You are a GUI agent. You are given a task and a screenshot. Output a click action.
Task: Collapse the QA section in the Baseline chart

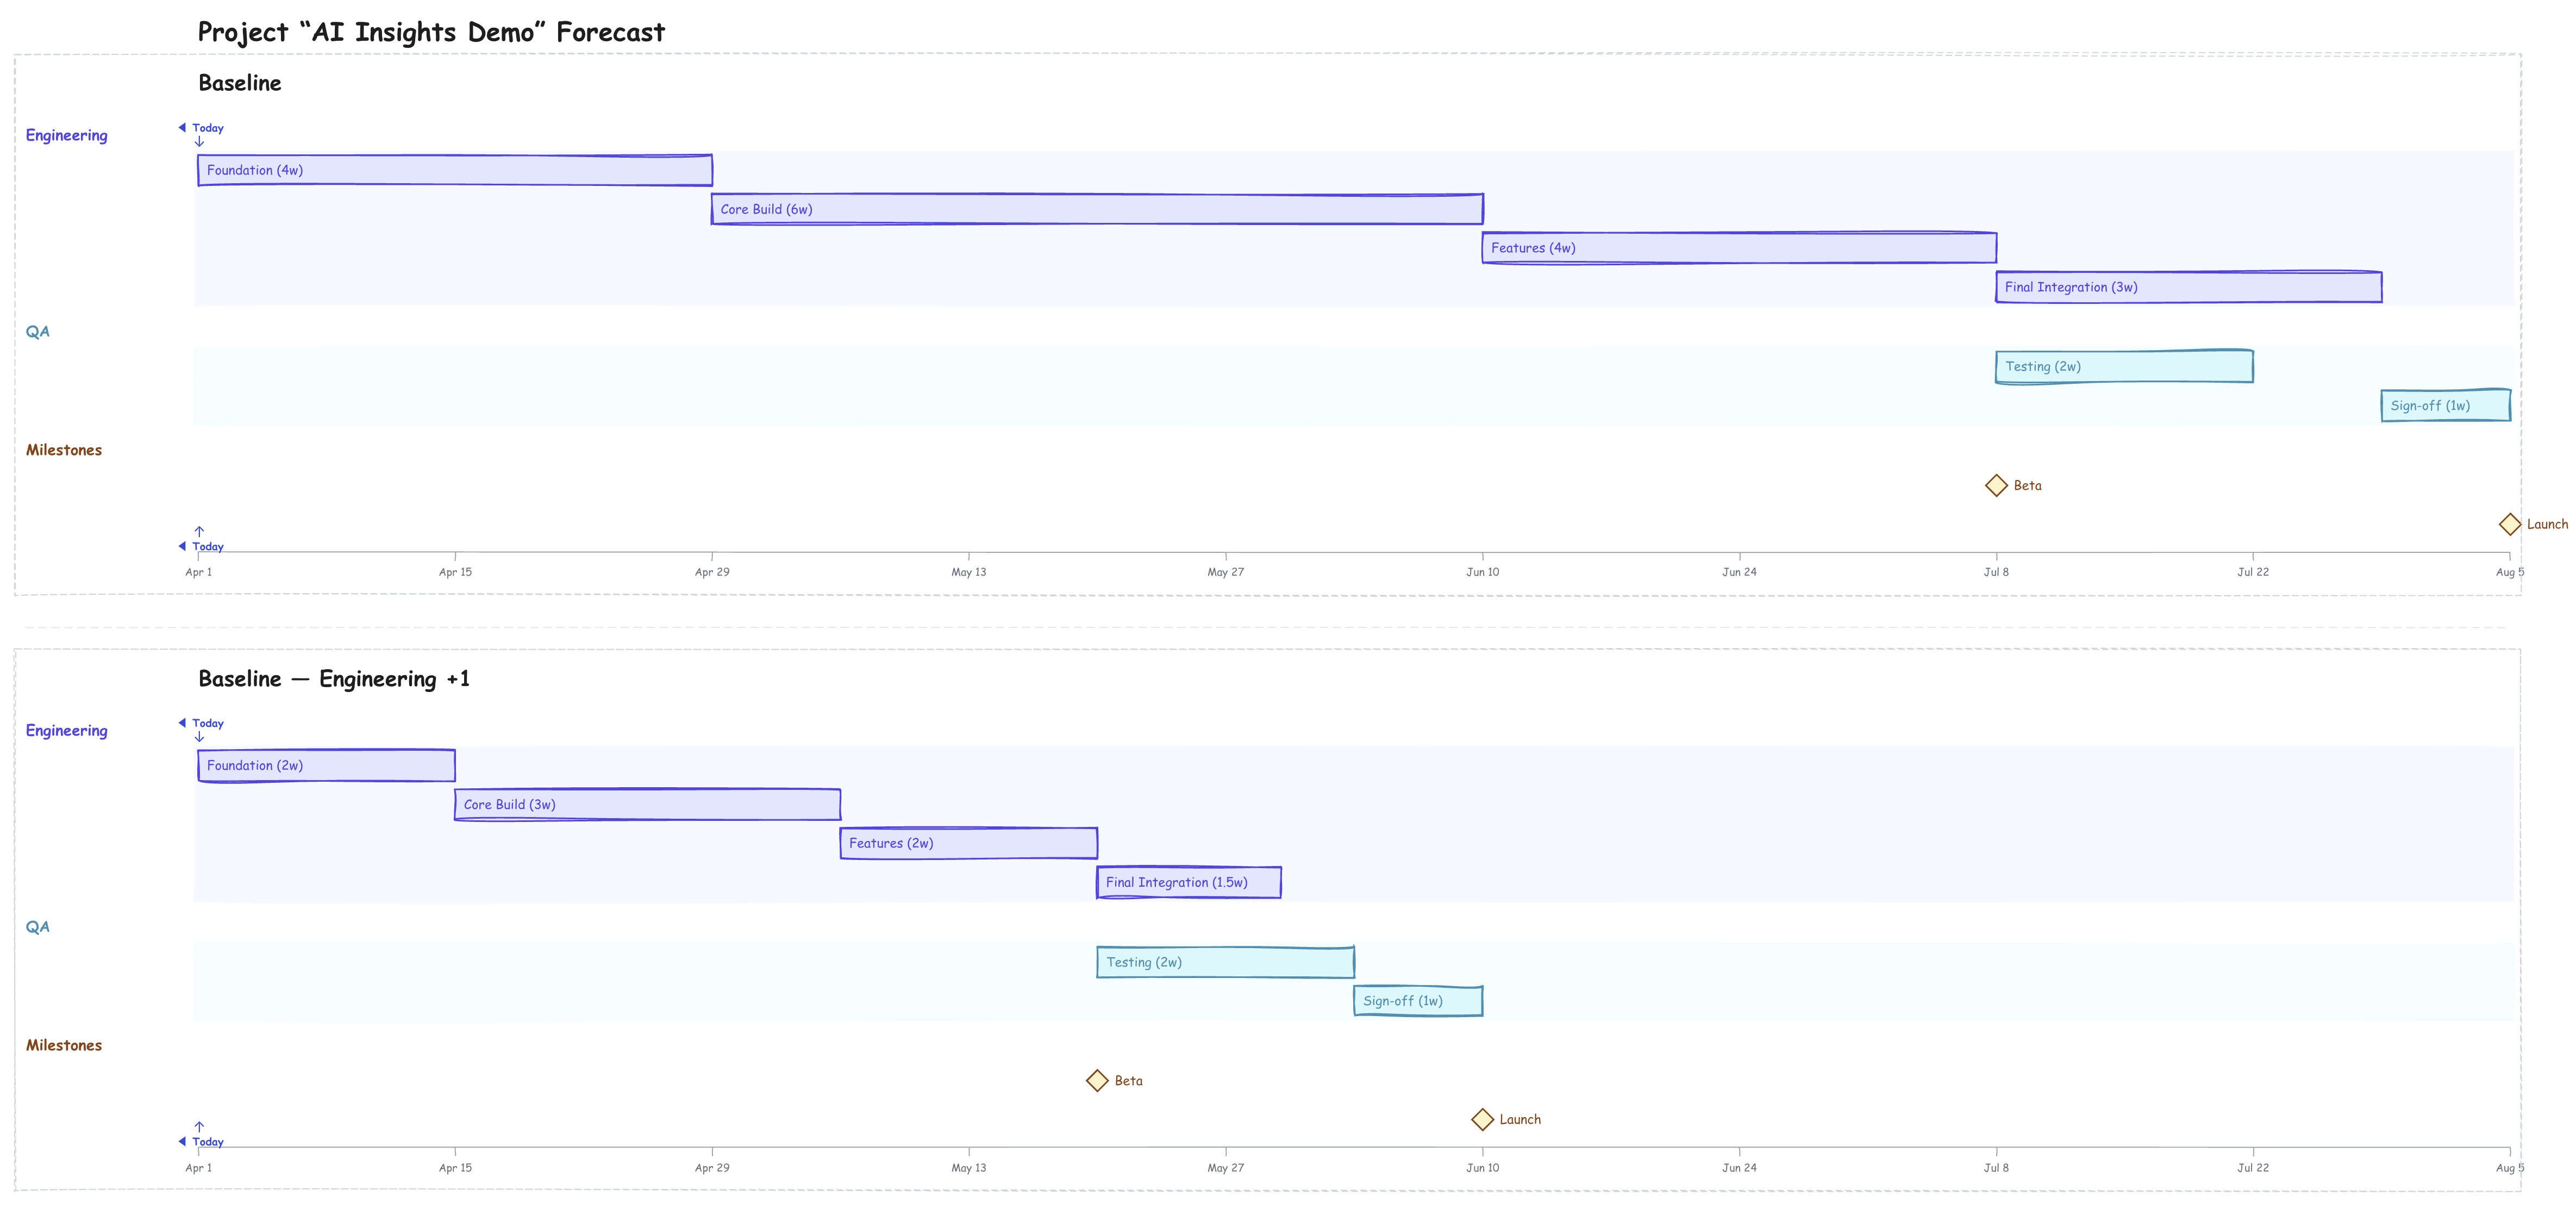(38, 331)
